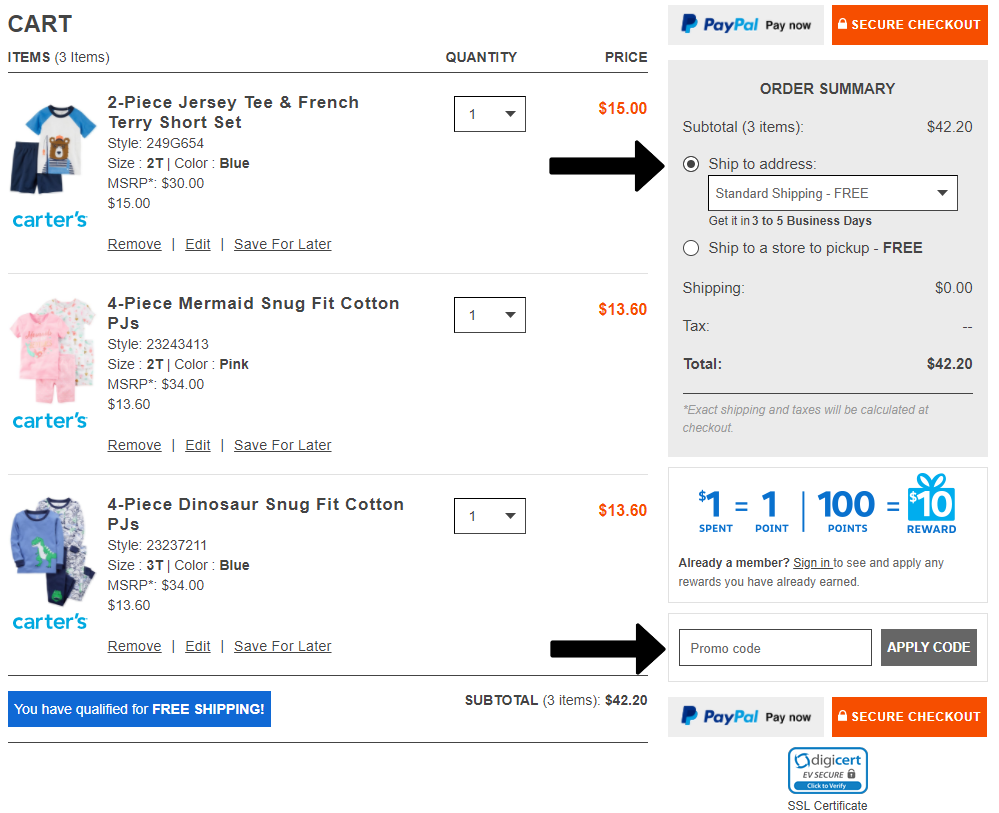This screenshot has width=999, height=813.
Task: Open quantity dropdown for Jersey Tee set
Action: [489, 114]
